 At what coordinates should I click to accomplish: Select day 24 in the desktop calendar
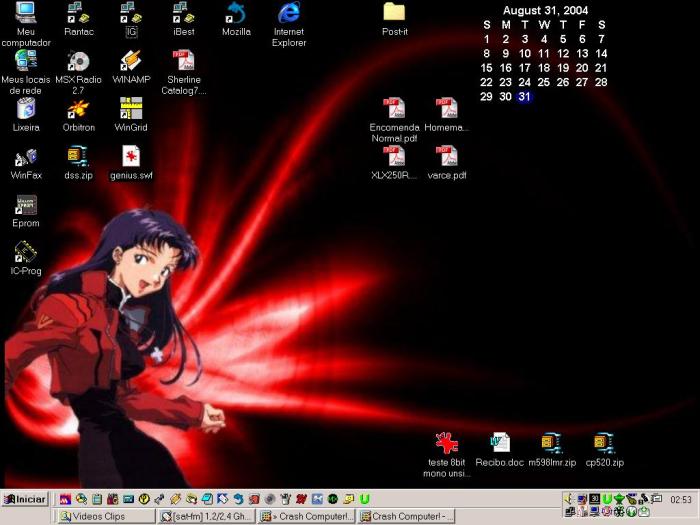pos(524,82)
